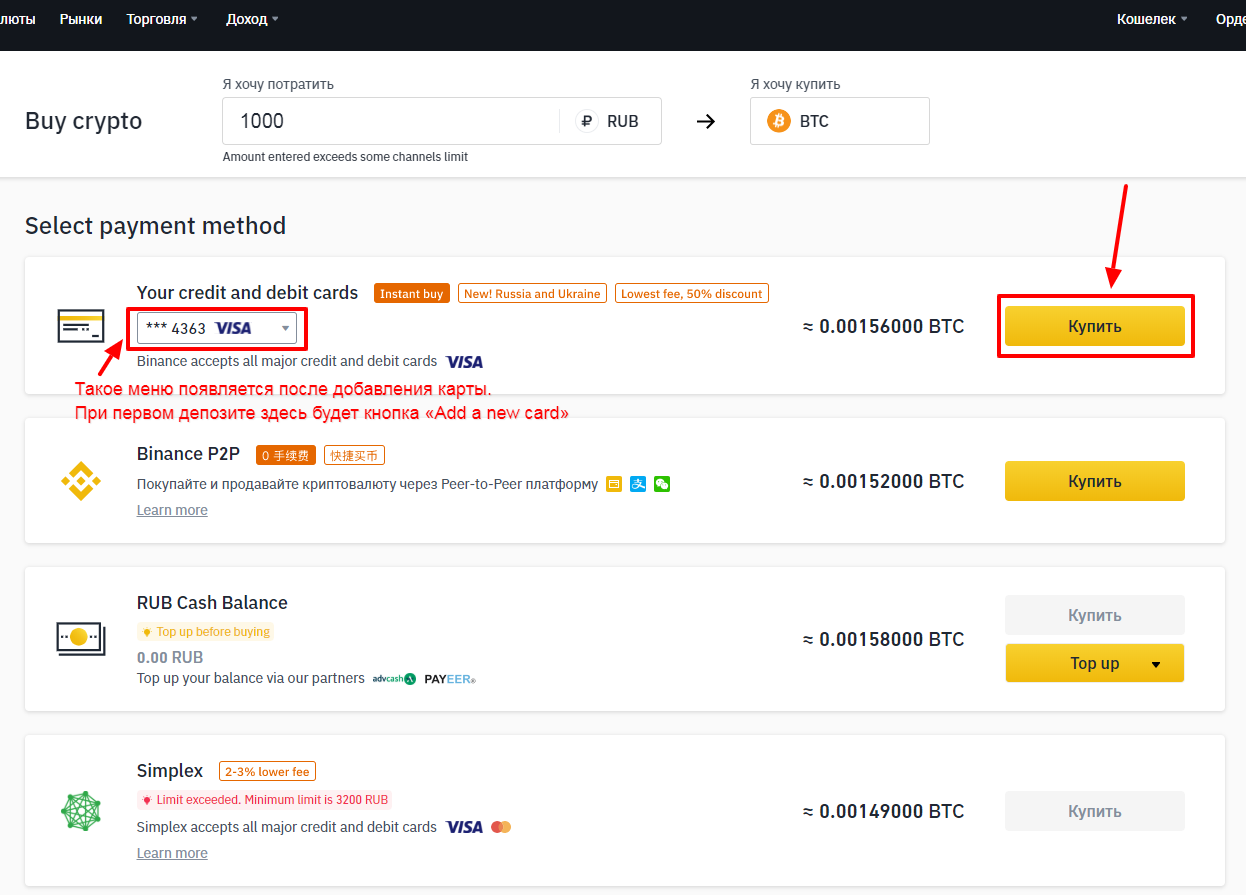Click the green Simplex network logo
The height and width of the screenshot is (895, 1246).
(81, 811)
